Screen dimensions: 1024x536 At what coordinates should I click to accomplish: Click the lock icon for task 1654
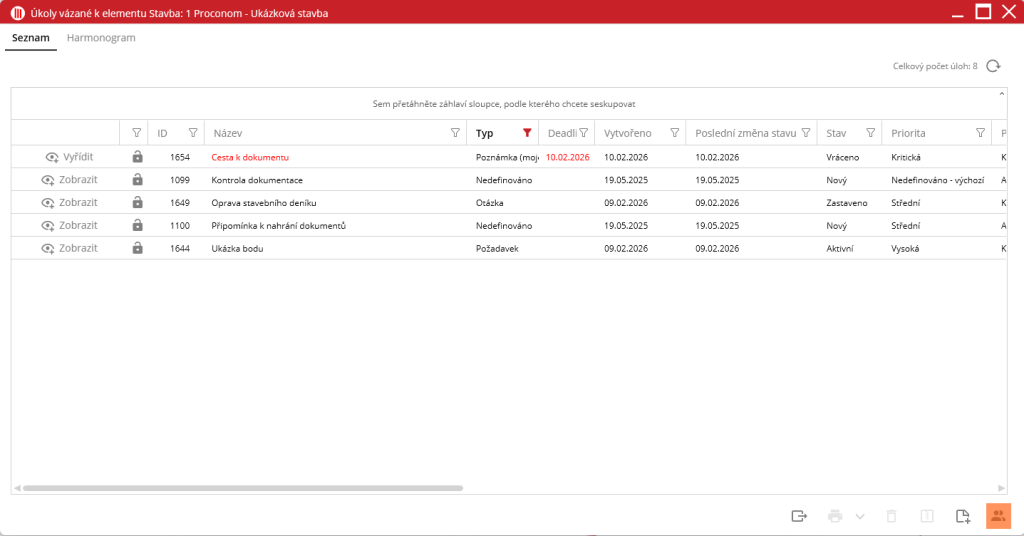click(x=137, y=157)
